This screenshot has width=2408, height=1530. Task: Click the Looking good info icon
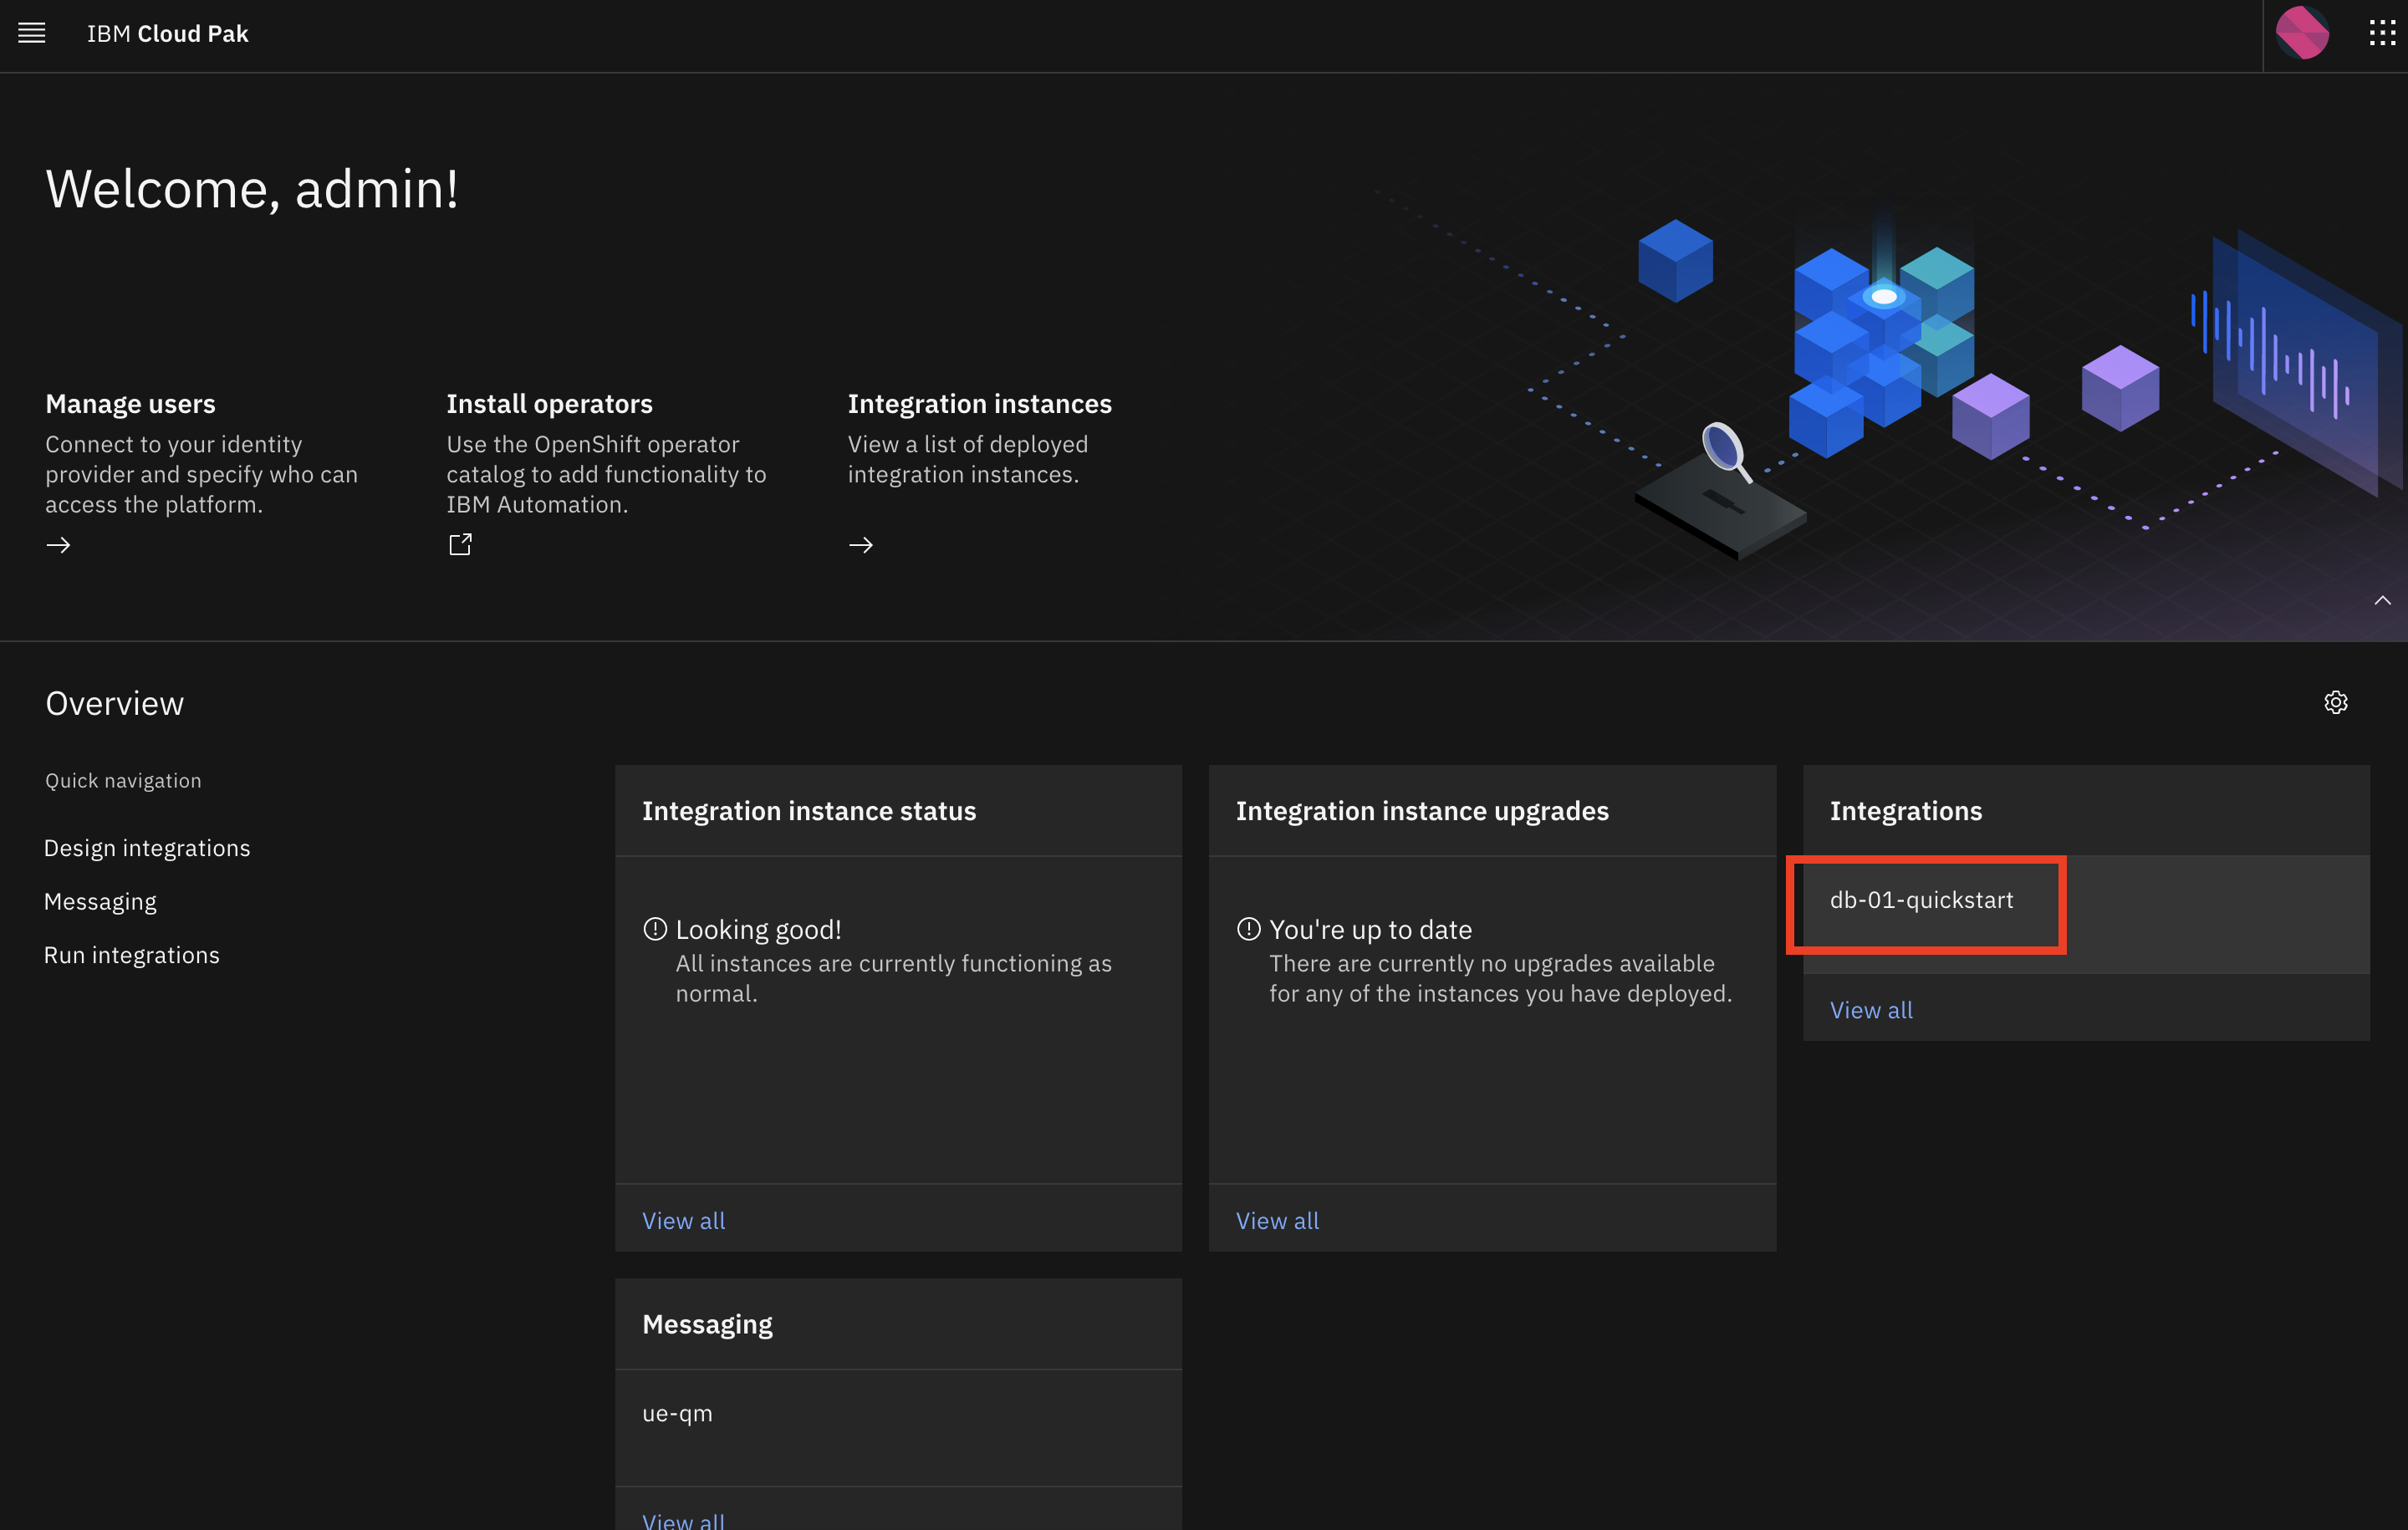(x=655, y=929)
